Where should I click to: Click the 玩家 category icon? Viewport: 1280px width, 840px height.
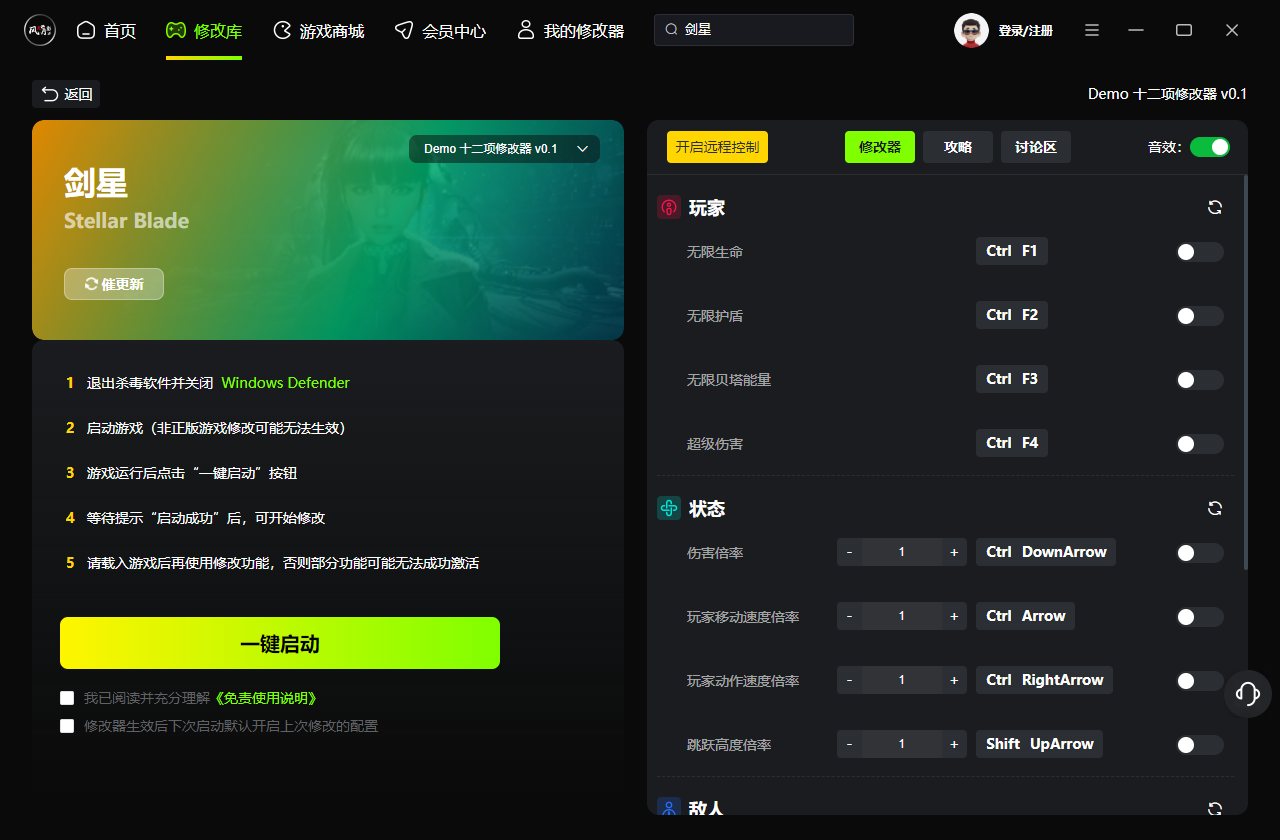point(669,208)
